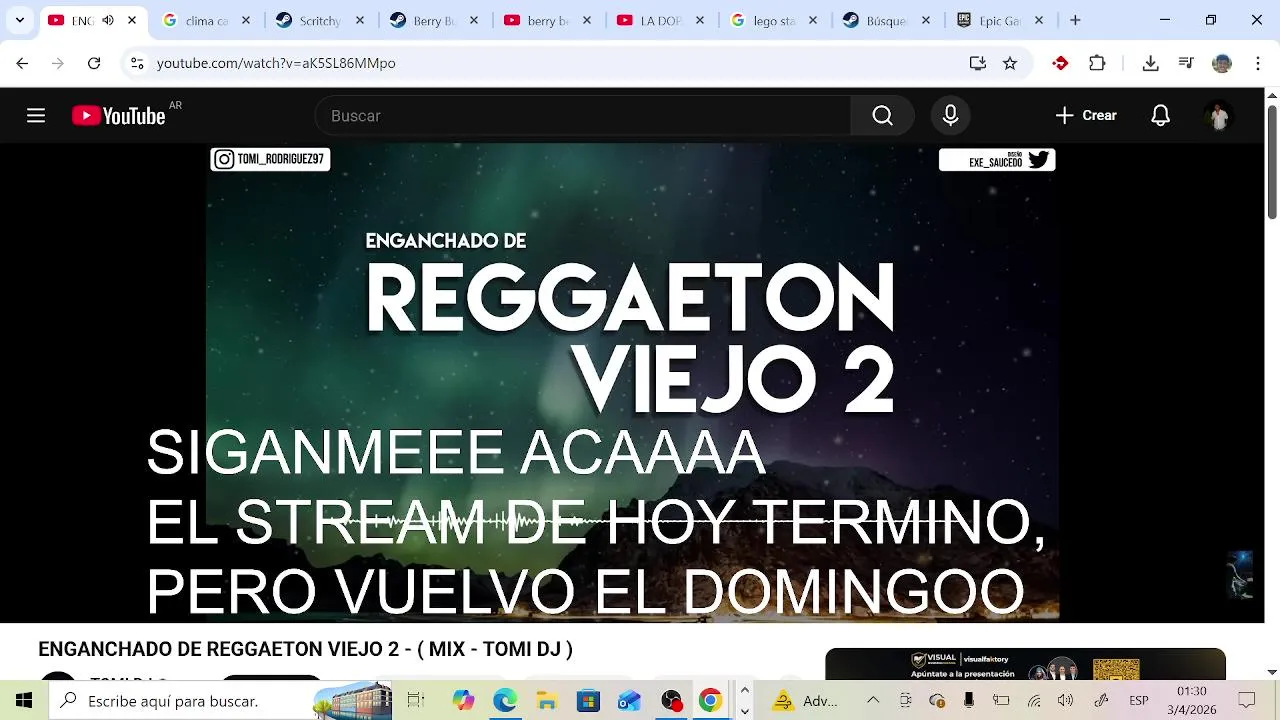
Task: Install app icon in the address bar
Action: 978,63
